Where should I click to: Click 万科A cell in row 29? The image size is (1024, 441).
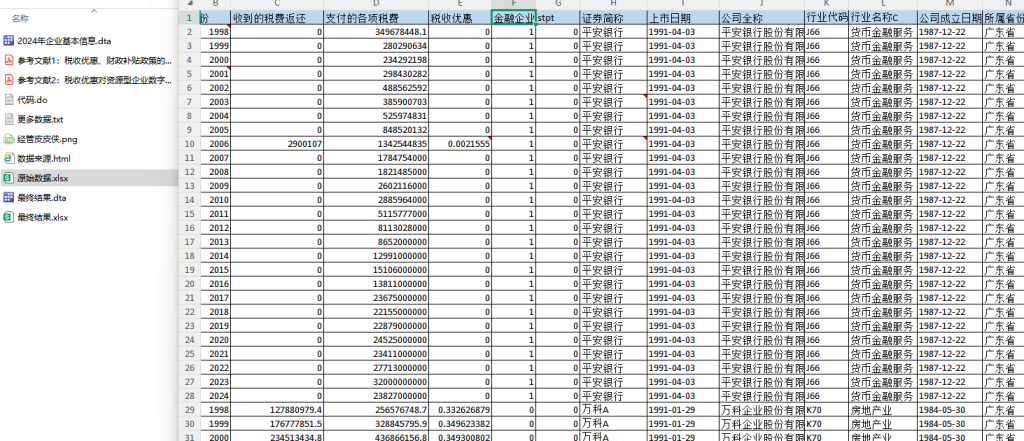613,410
